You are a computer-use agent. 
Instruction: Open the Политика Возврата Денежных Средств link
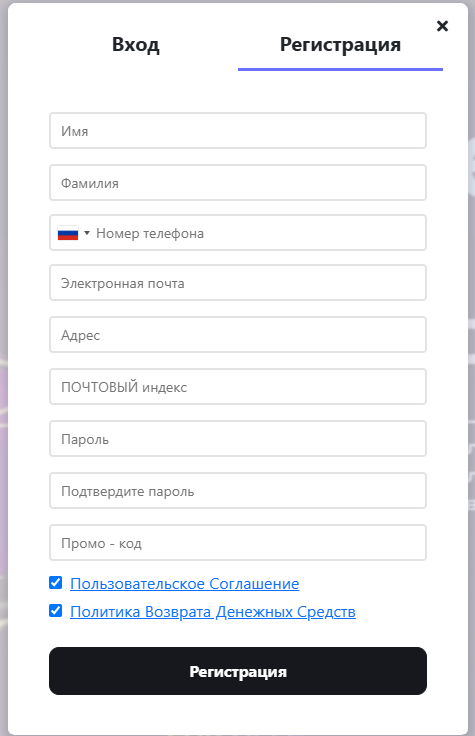pyautogui.click(x=213, y=612)
